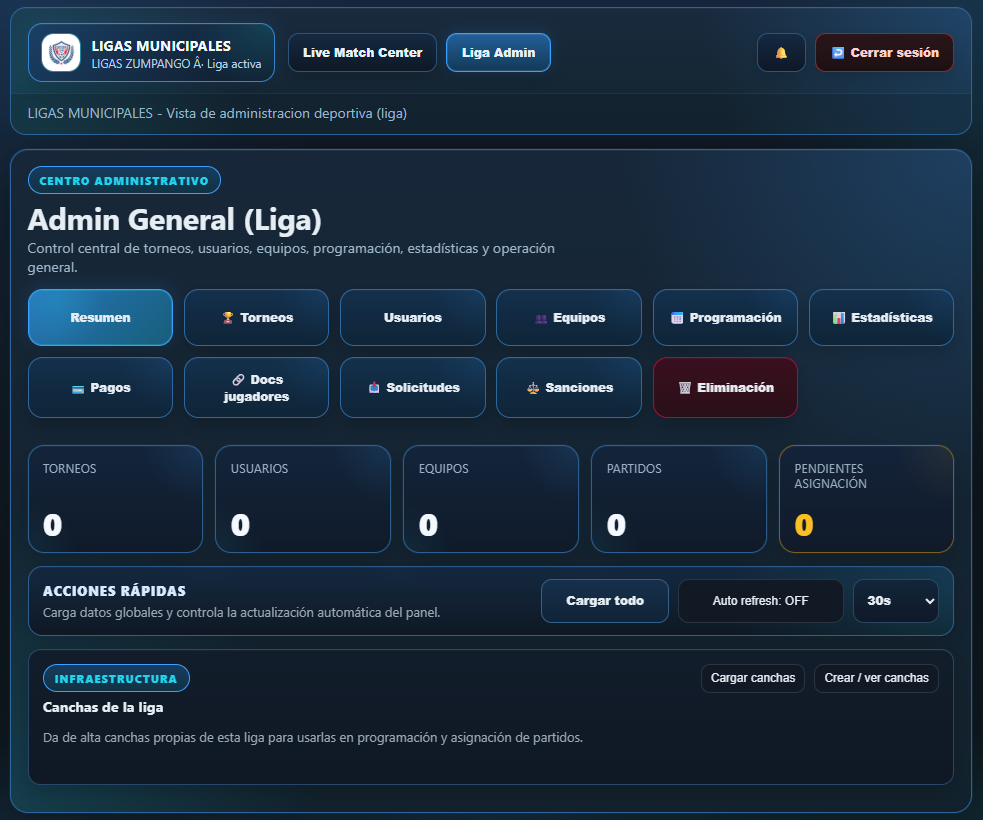Click Cerrar sesión to log out

click(x=884, y=52)
